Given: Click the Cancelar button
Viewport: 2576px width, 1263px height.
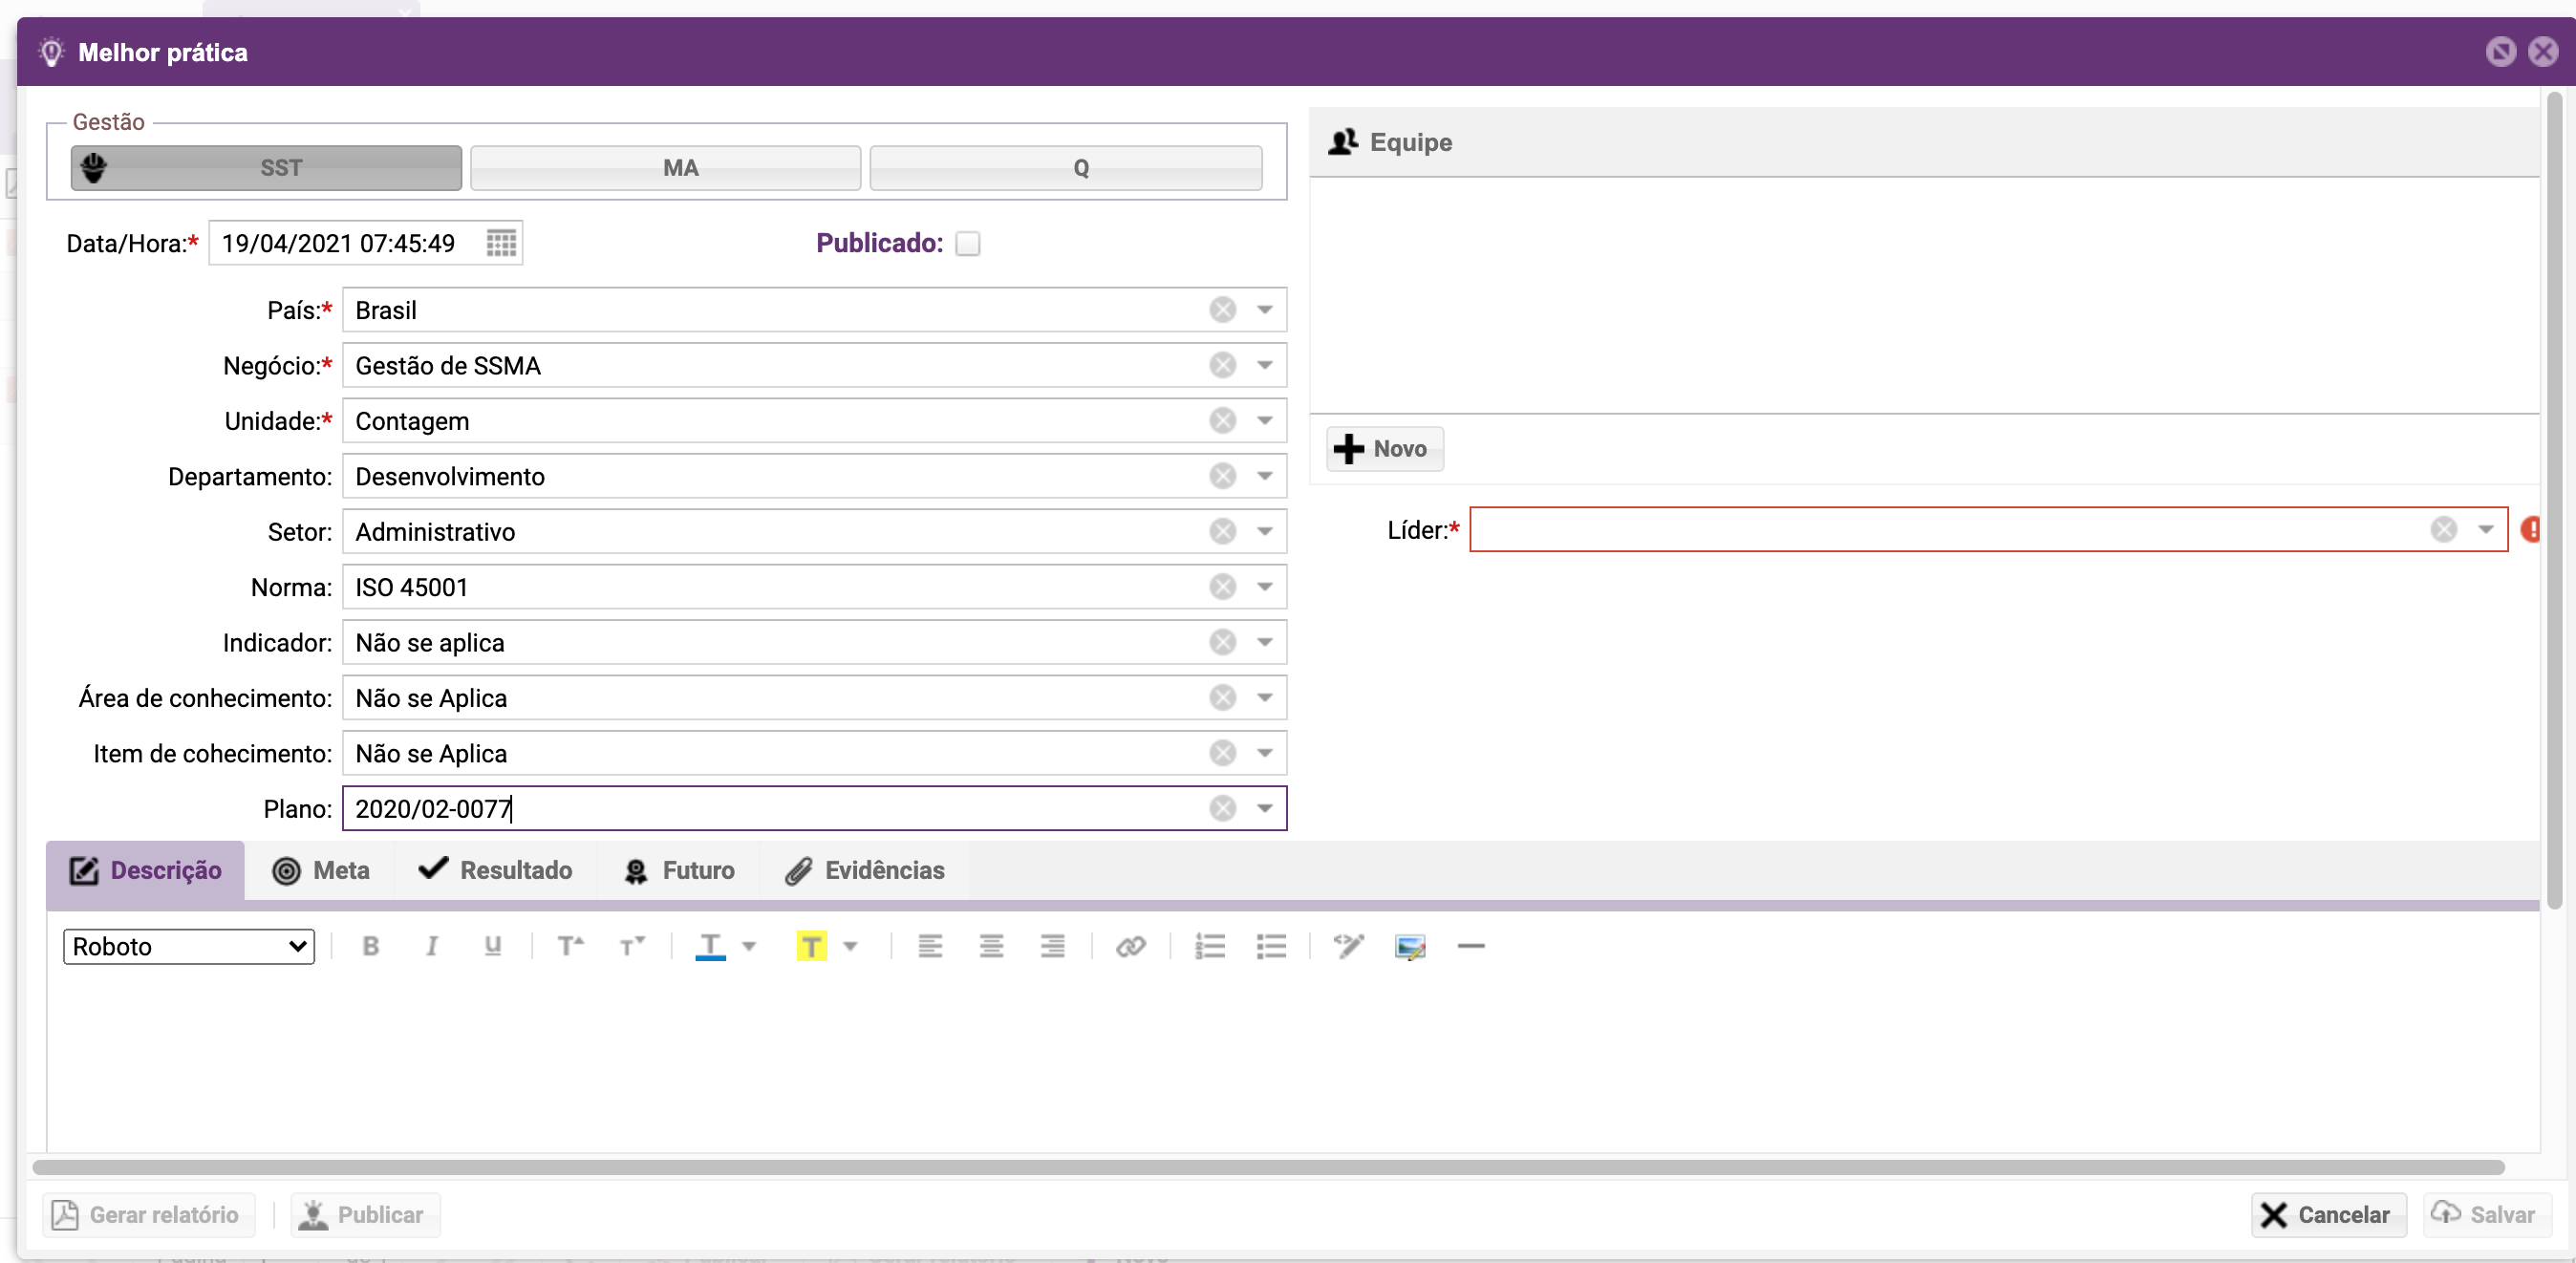Looking at the screenshot, I should click(2328, 1214).
